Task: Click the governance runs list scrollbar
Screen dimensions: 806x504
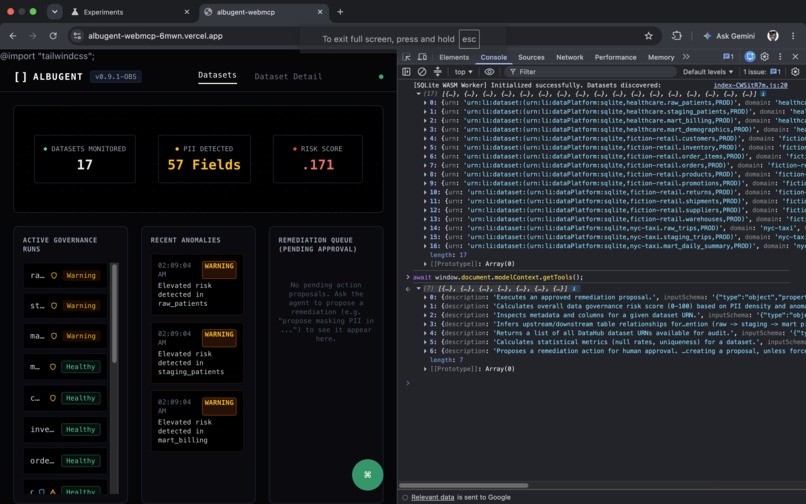Action: [x=115, y=314]
